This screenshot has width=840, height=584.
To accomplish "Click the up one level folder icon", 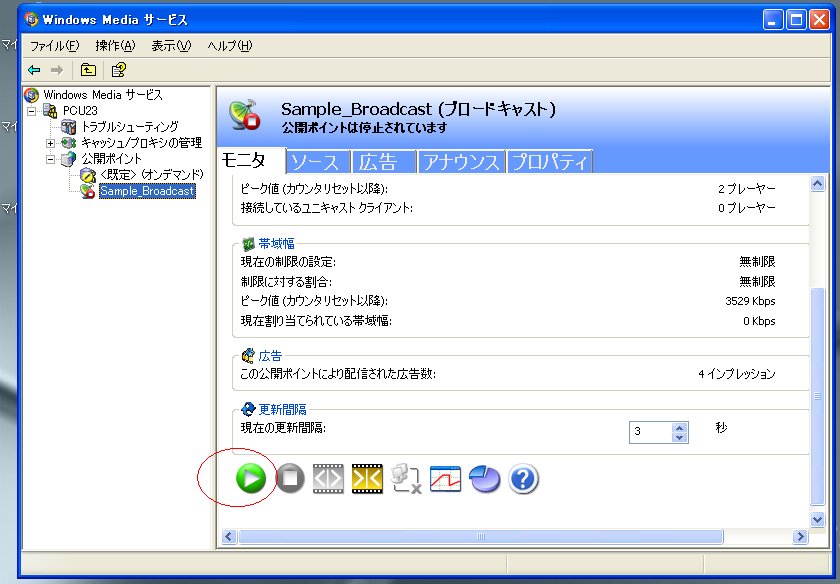I will pos(88,70).
